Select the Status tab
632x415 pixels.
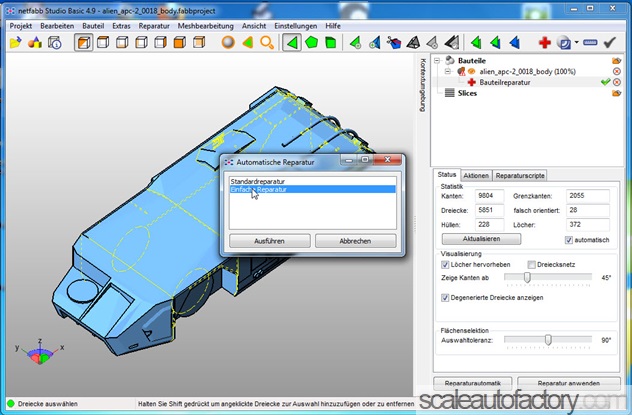447,174
